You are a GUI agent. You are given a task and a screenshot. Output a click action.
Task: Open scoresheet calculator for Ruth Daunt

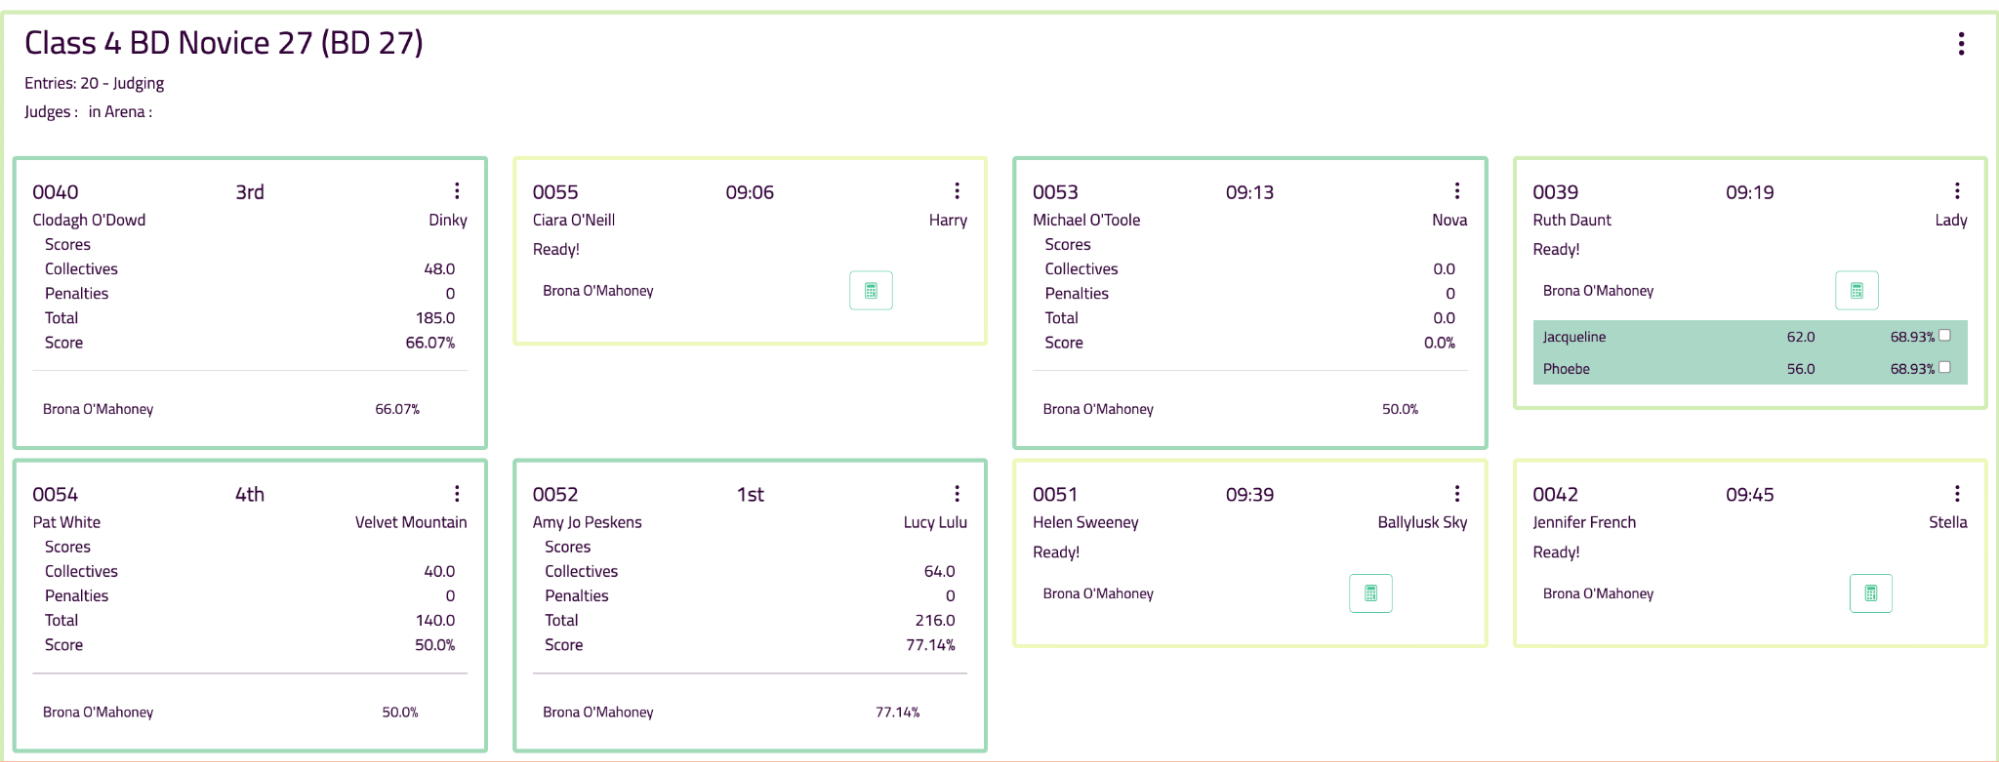(x=1856, y=291)
